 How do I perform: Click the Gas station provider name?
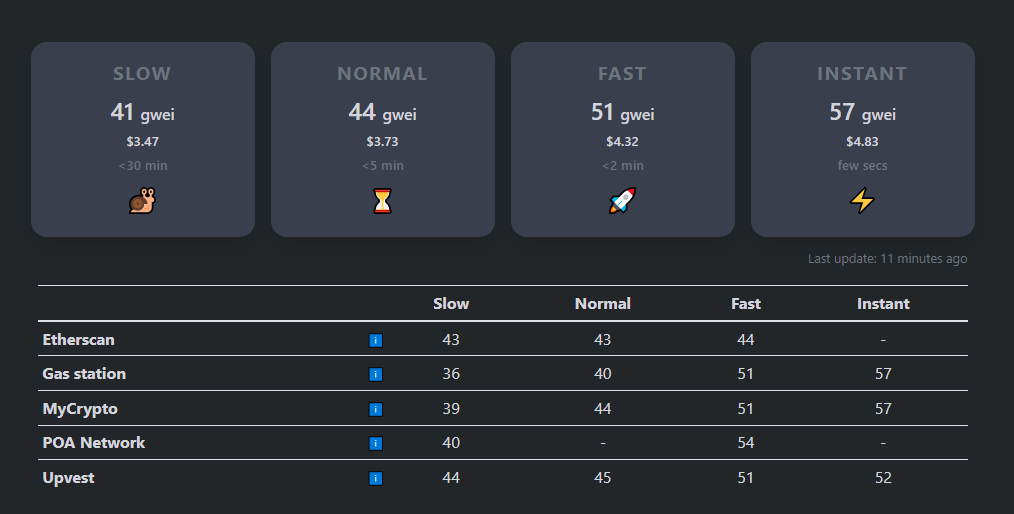point(84,374)
